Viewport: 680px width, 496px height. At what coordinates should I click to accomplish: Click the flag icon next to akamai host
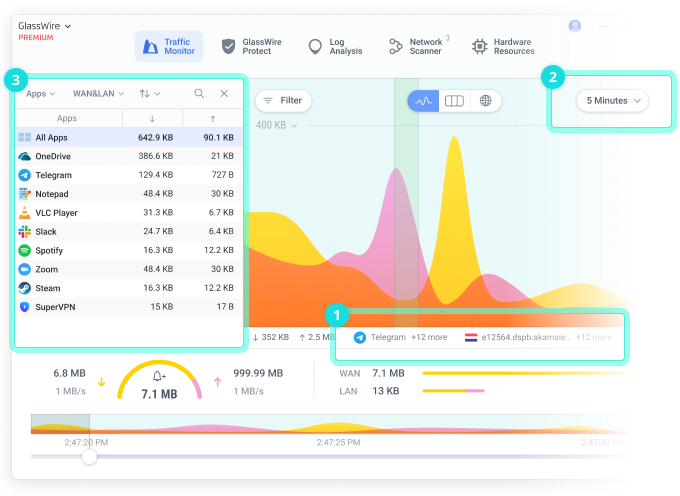coord(471,337)
